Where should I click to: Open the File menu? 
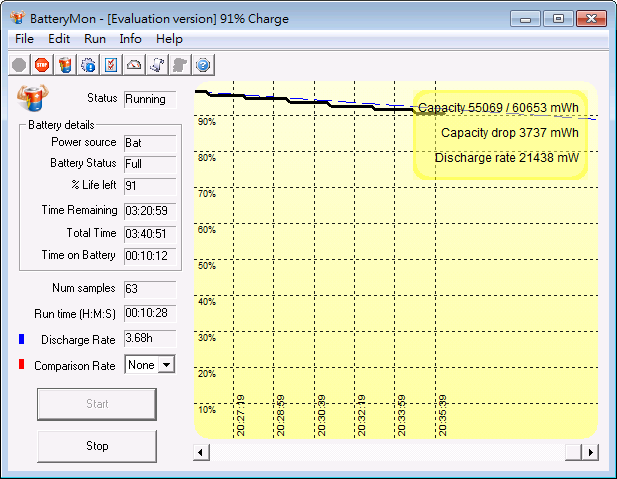click(x=24, y=39)
